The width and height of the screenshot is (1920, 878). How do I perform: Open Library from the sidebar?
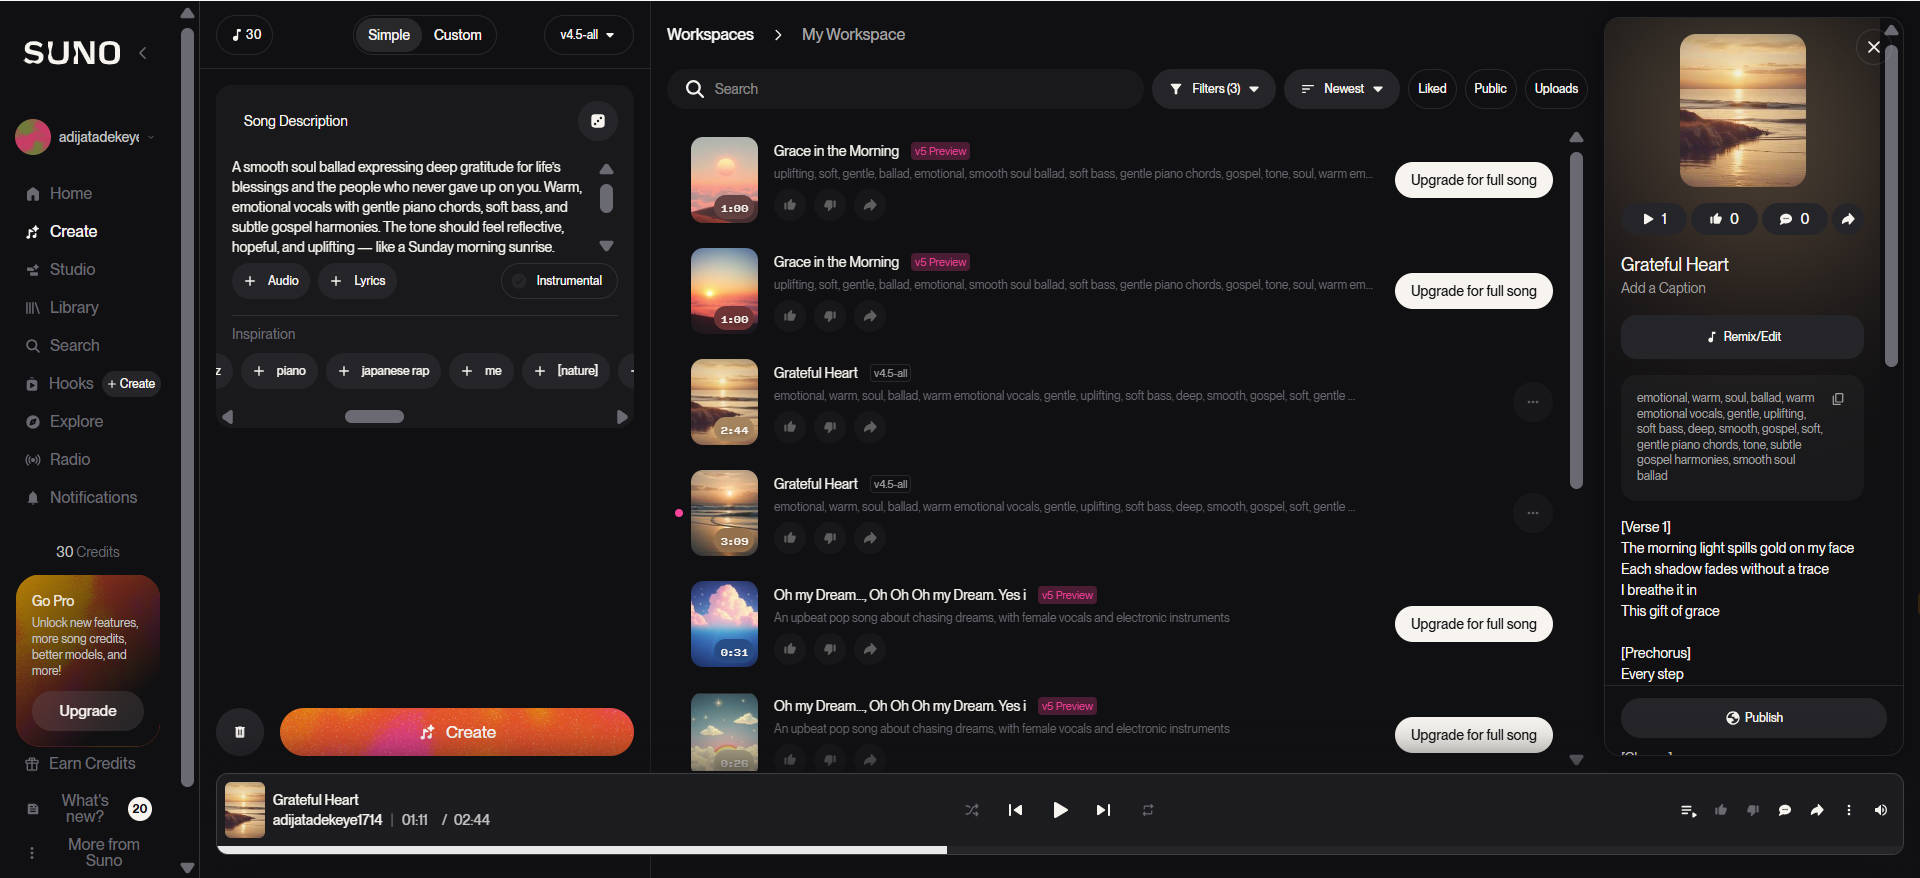point(74,308)
